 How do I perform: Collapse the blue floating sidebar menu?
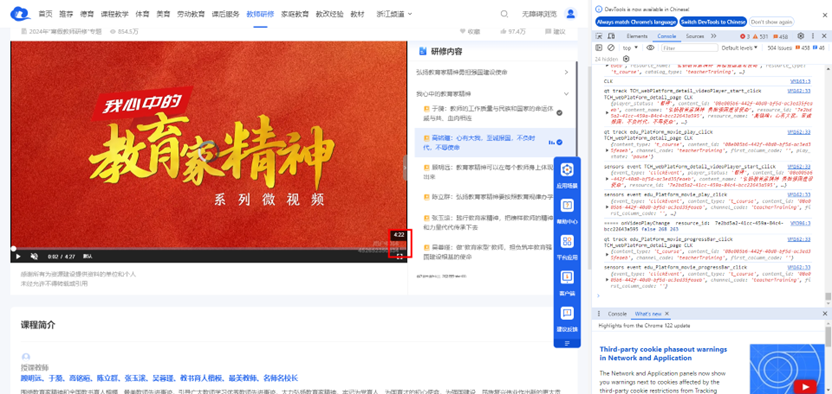point(567,343)
